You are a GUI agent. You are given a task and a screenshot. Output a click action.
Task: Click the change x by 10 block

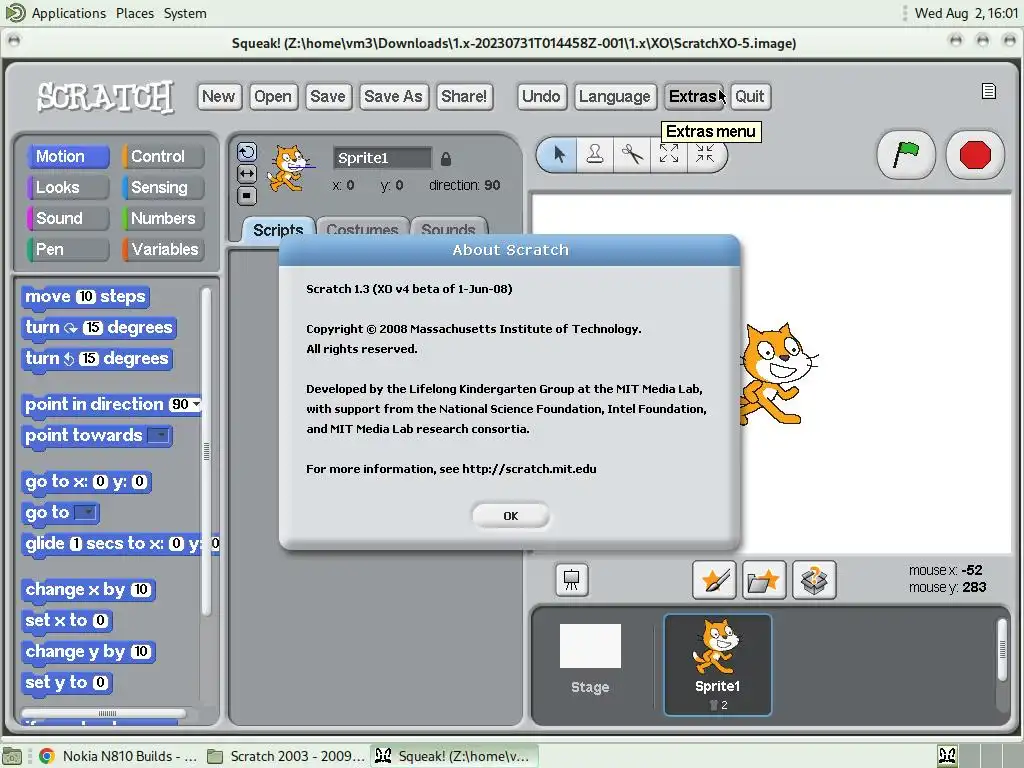click(x=88, y=590)
